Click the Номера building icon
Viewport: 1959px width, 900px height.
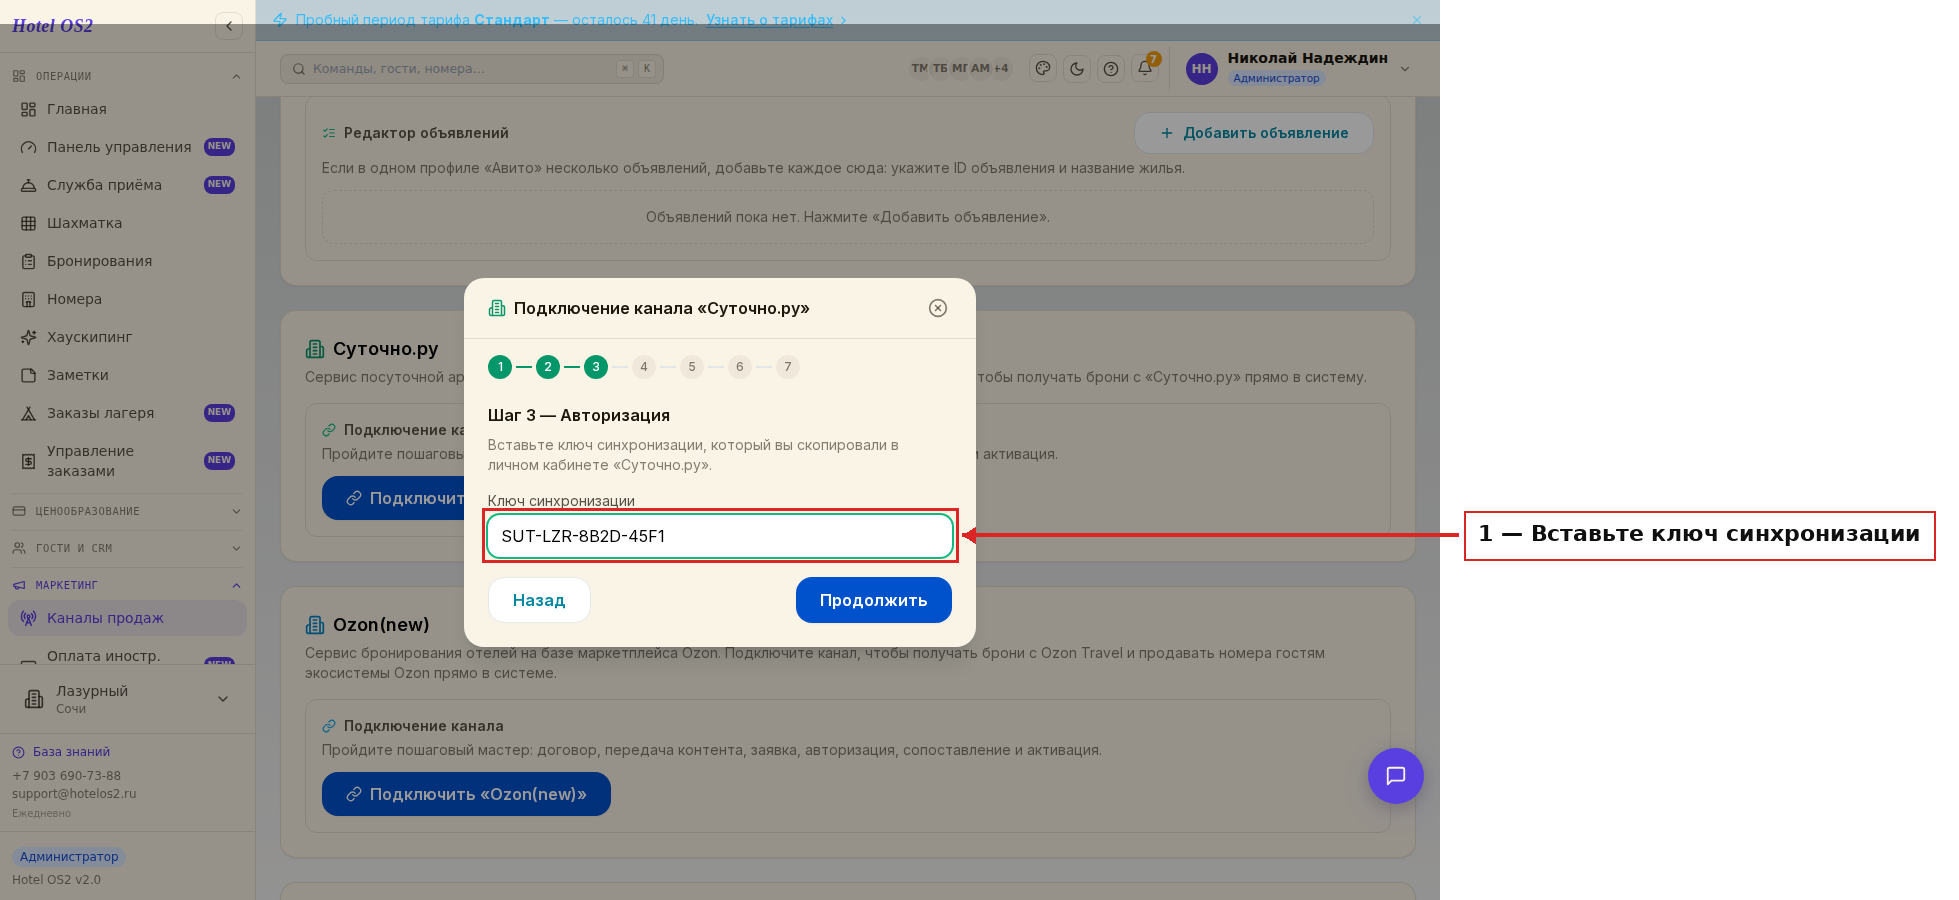pyautogui.click(x=28, y=299)
